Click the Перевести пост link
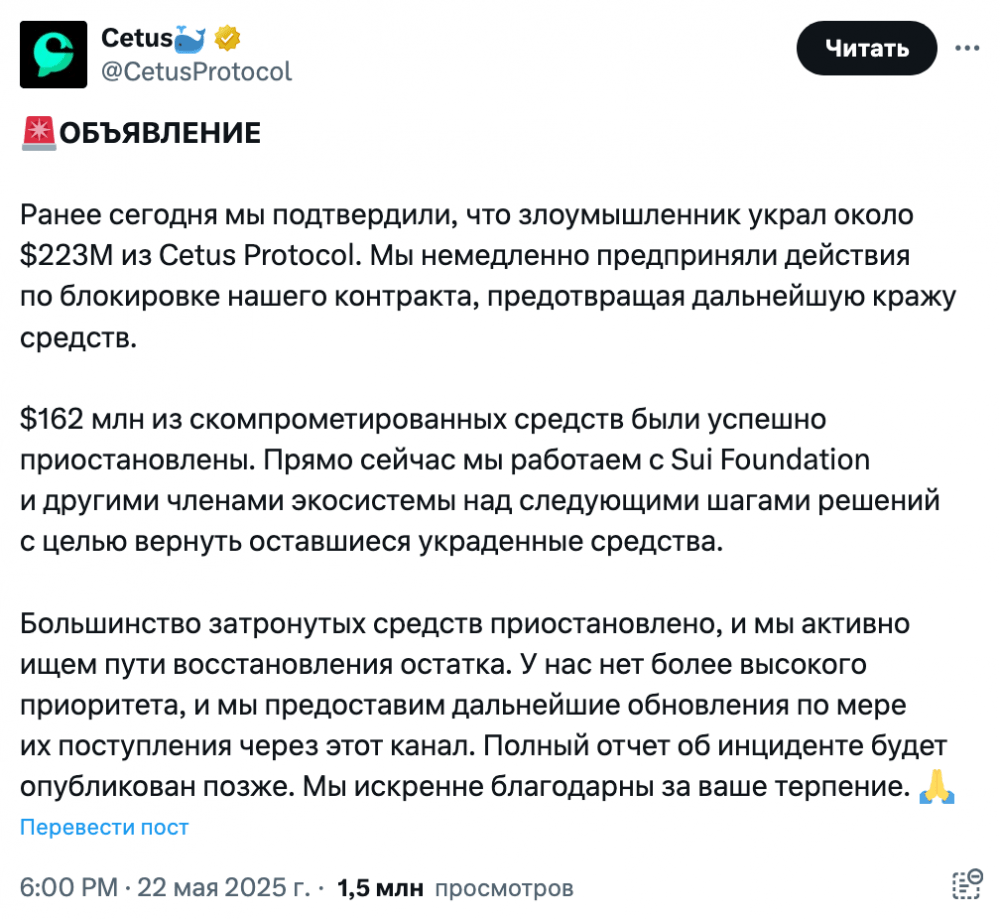1000x920 pixels. (x=105, y=827)
